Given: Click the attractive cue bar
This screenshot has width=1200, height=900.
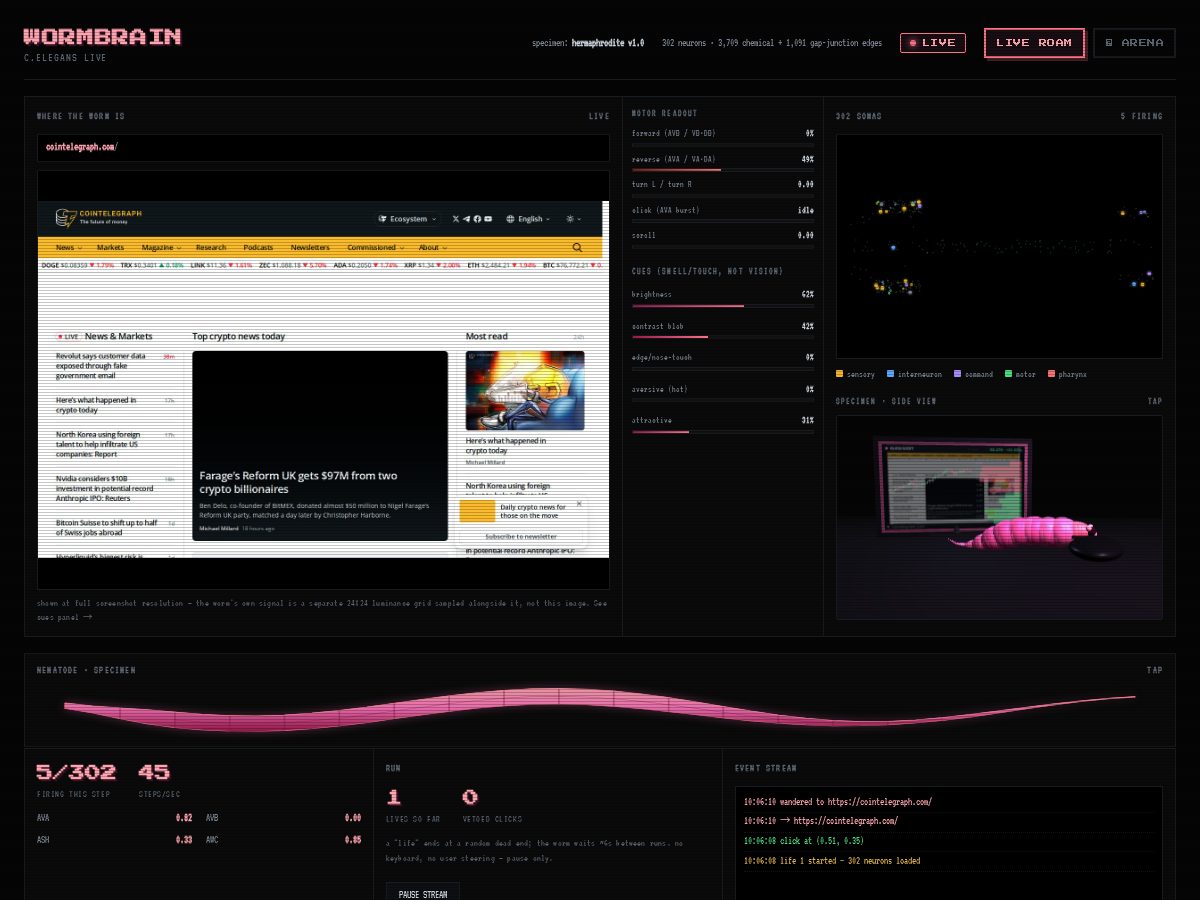Looking at the screenshot, I should point(722,431).
